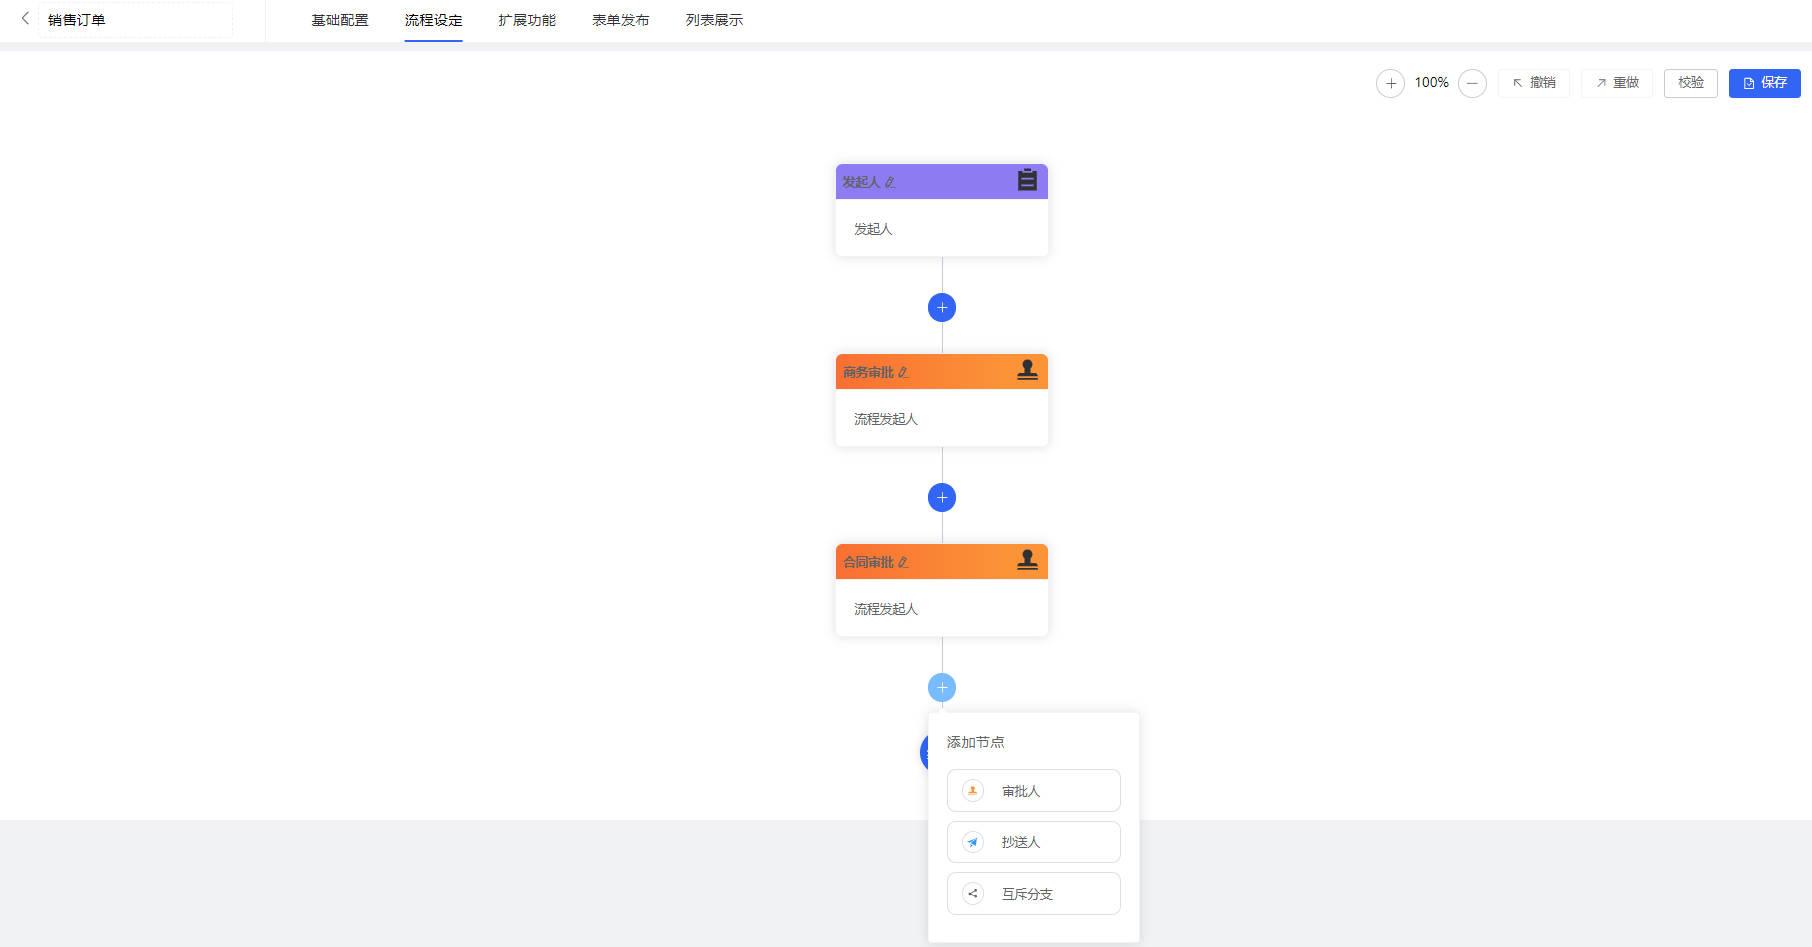Go to the 列表展示 tab
The height and width of the screenshot is (947, 1812).
[x=714, y=20]
